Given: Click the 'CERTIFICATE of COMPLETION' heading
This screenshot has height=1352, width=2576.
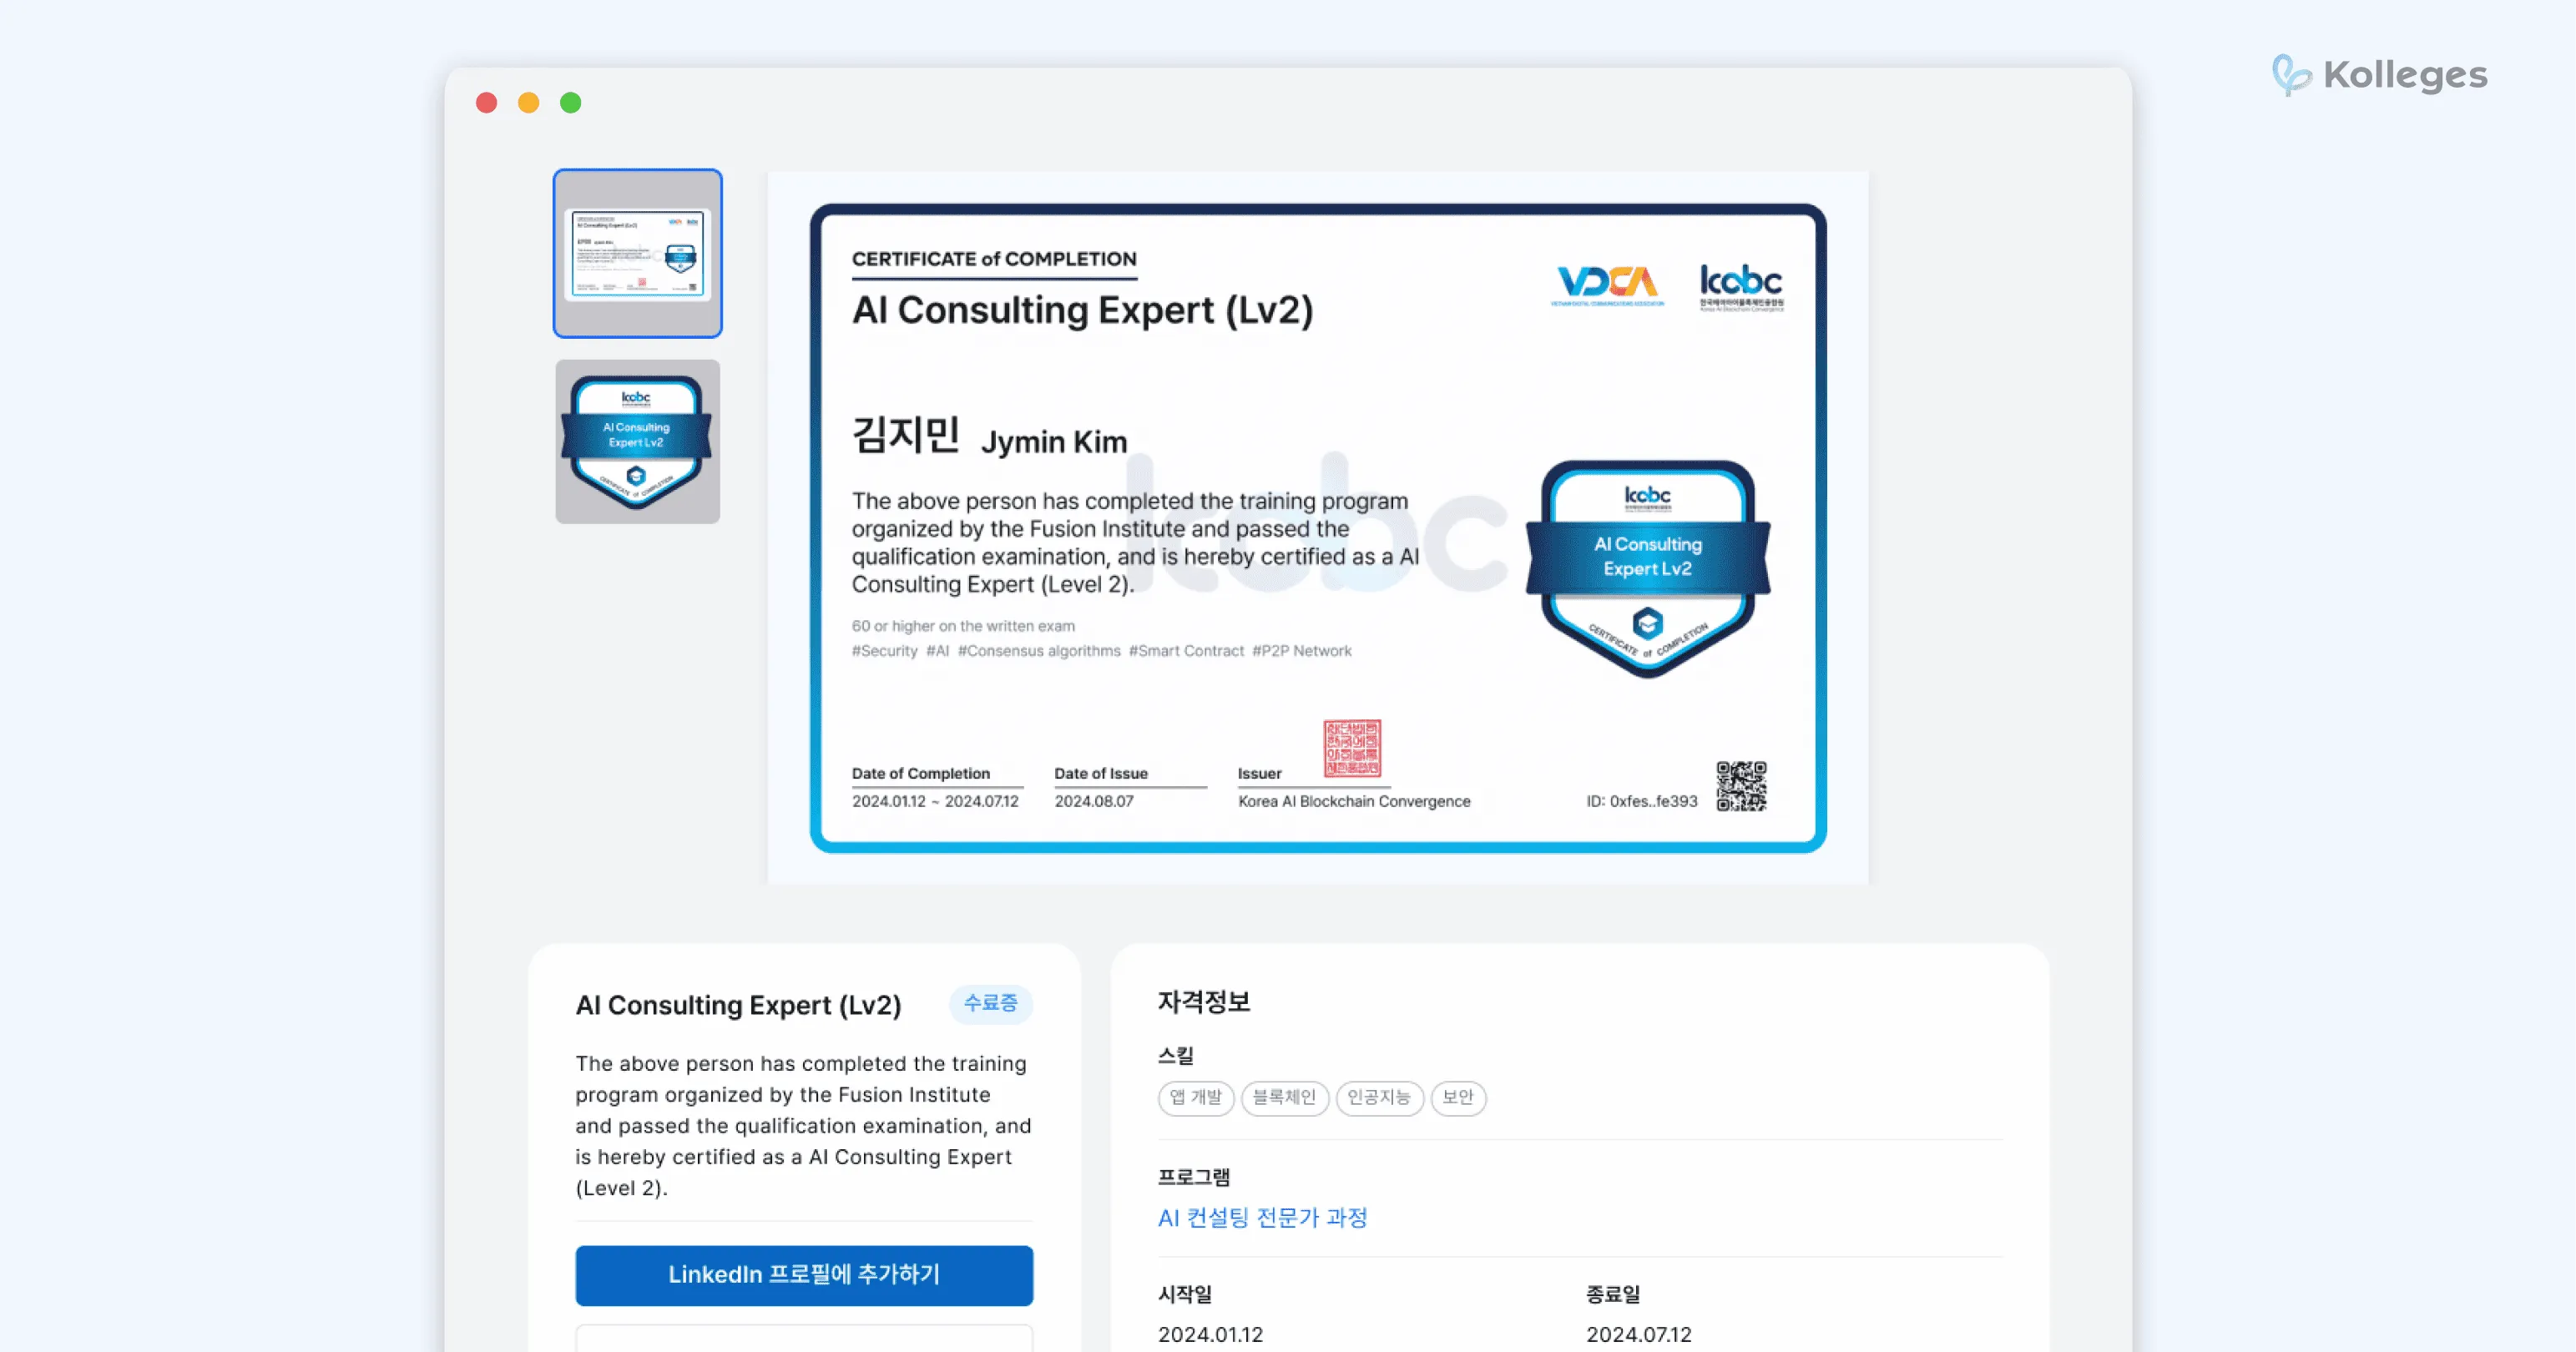Looking at the screenshot, I should (994, 258).
